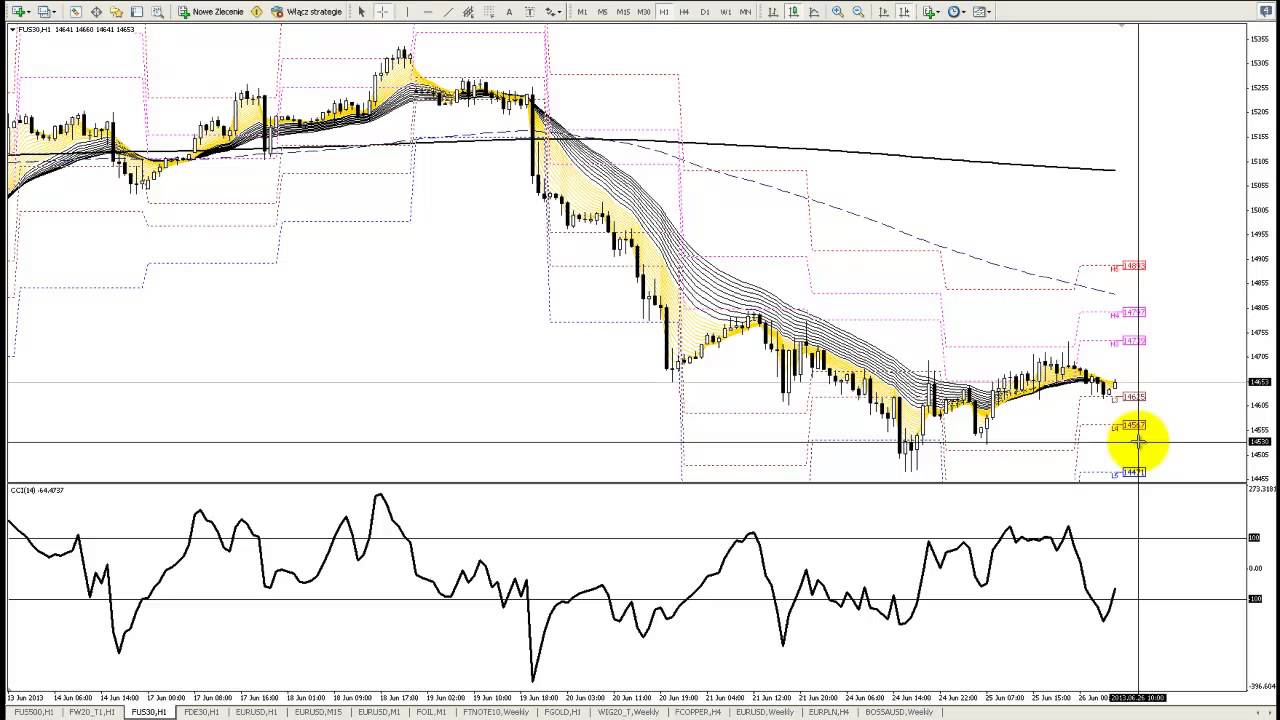
Task: Switch chart to H4 timeframe
Action: point(684,12)
